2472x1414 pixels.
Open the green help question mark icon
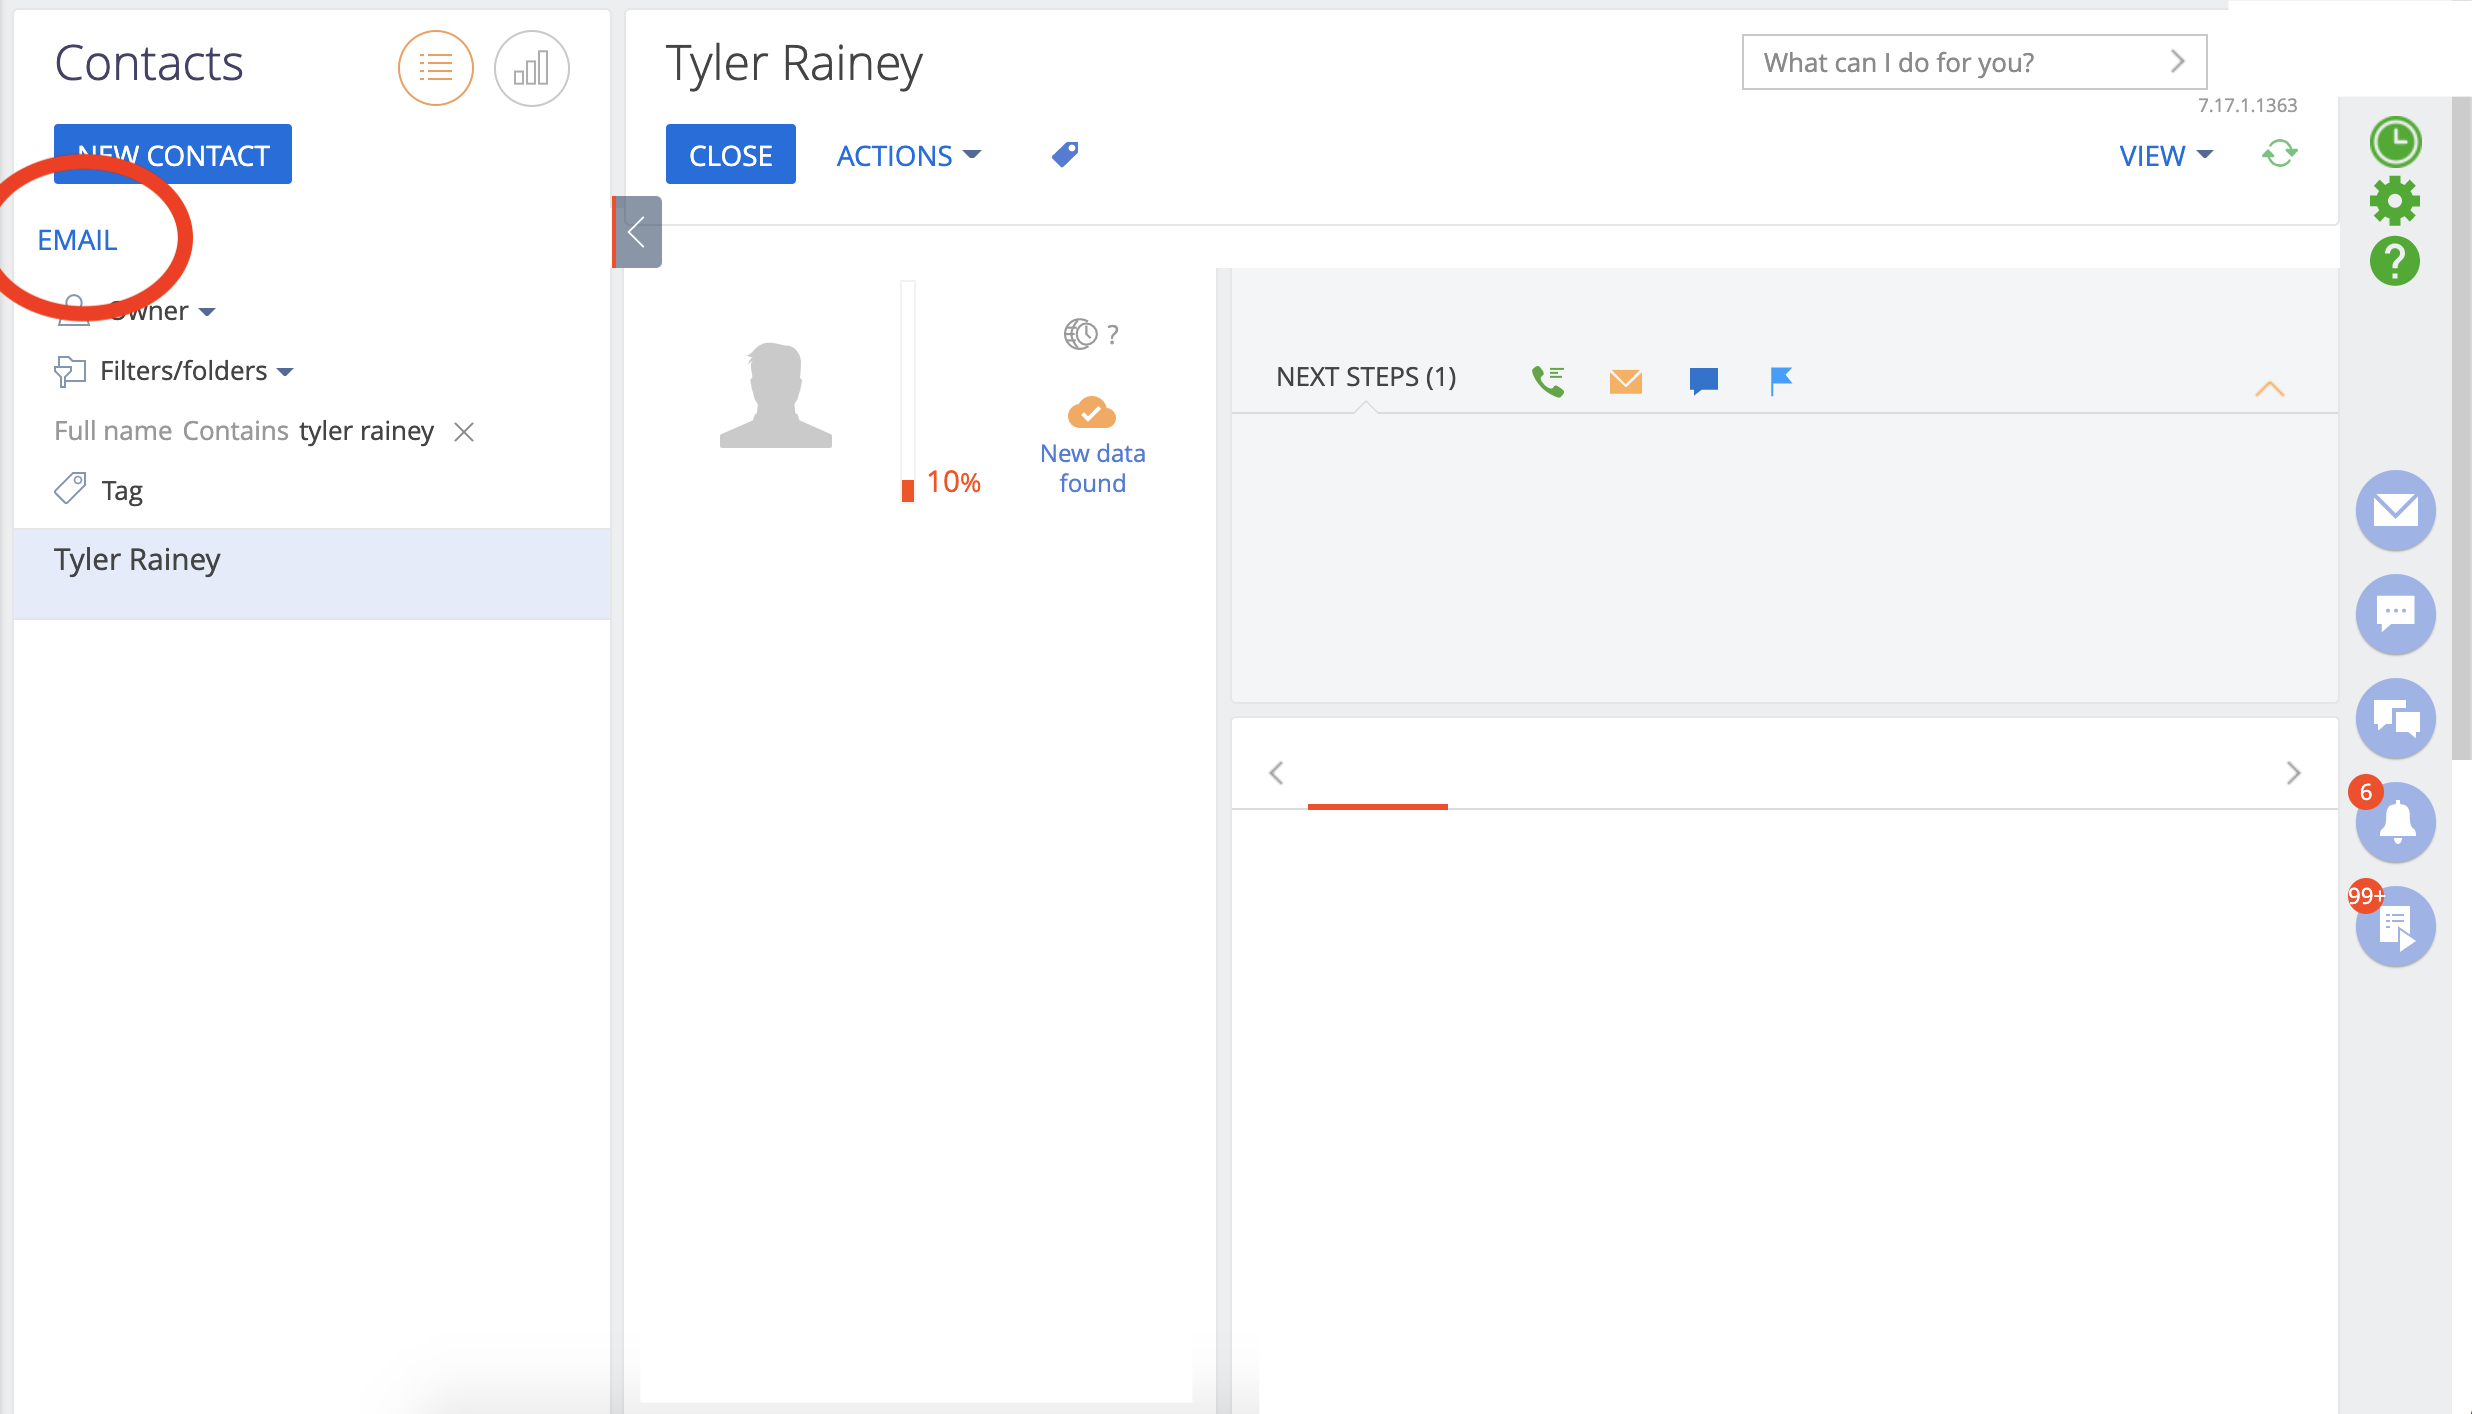(2395, 261)
